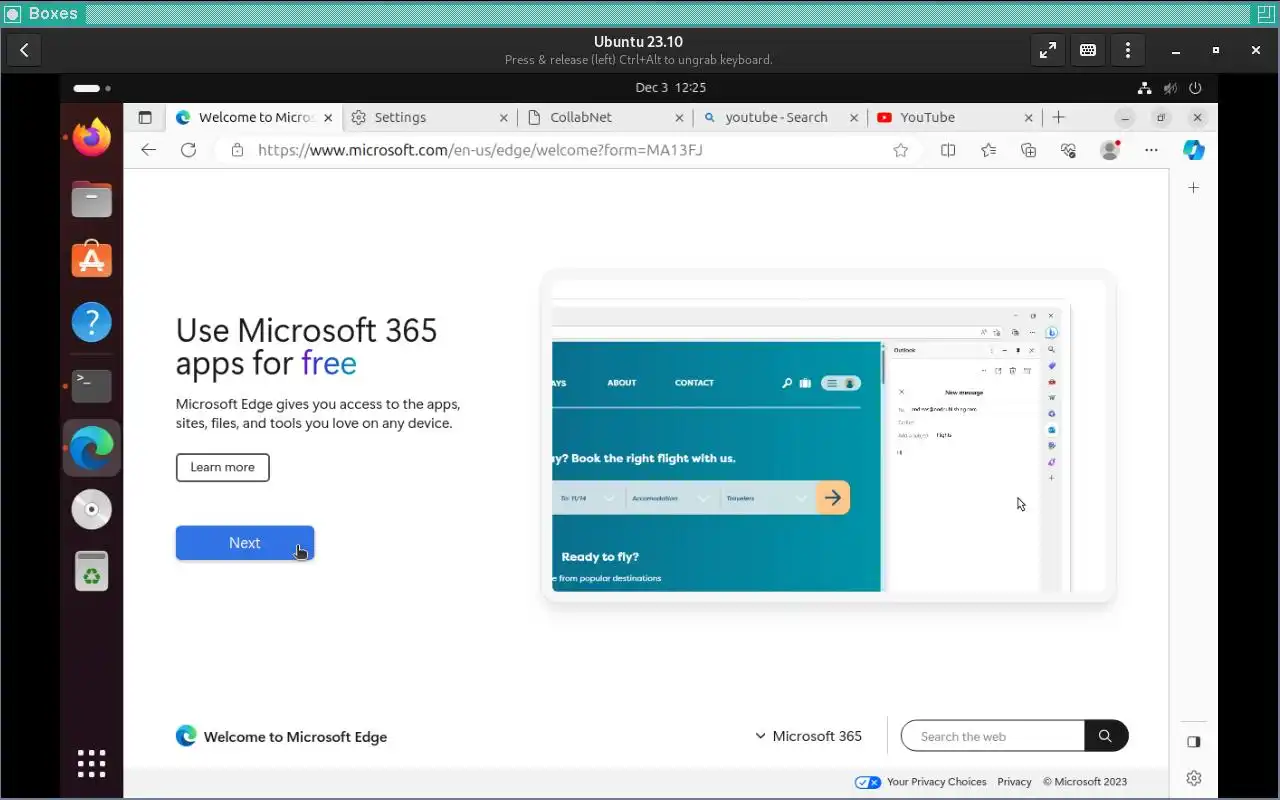This screenshot has height=800, width=1280.
Task: Open Your Privacy Choices link
Action: (936, 782)
